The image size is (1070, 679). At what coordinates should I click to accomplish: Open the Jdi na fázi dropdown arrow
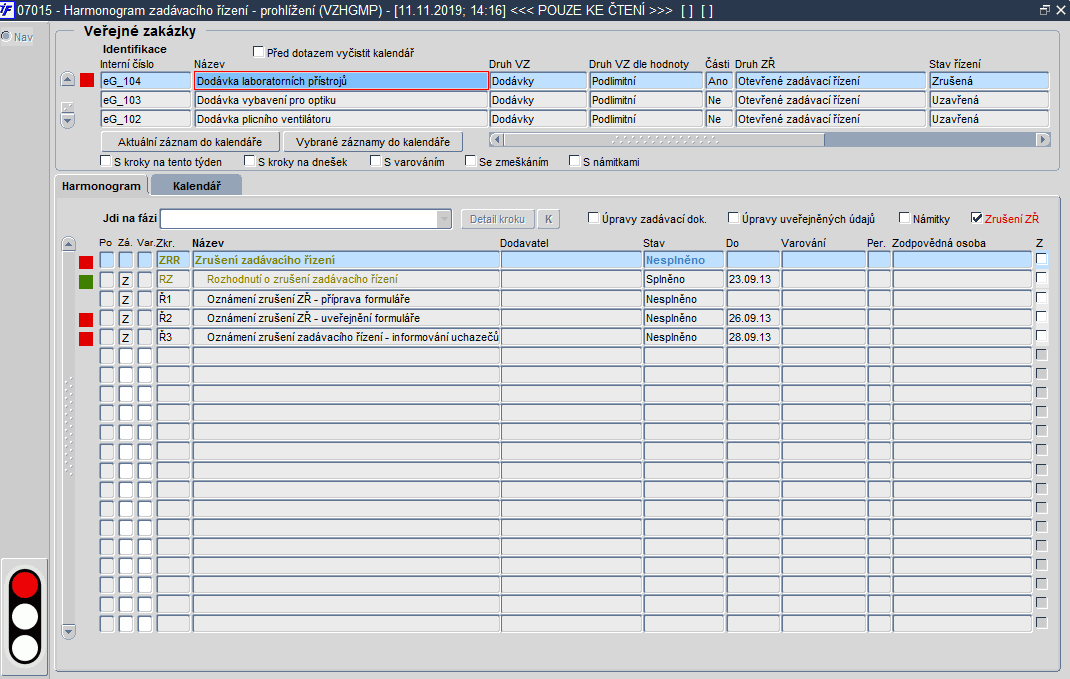point(444,219)
